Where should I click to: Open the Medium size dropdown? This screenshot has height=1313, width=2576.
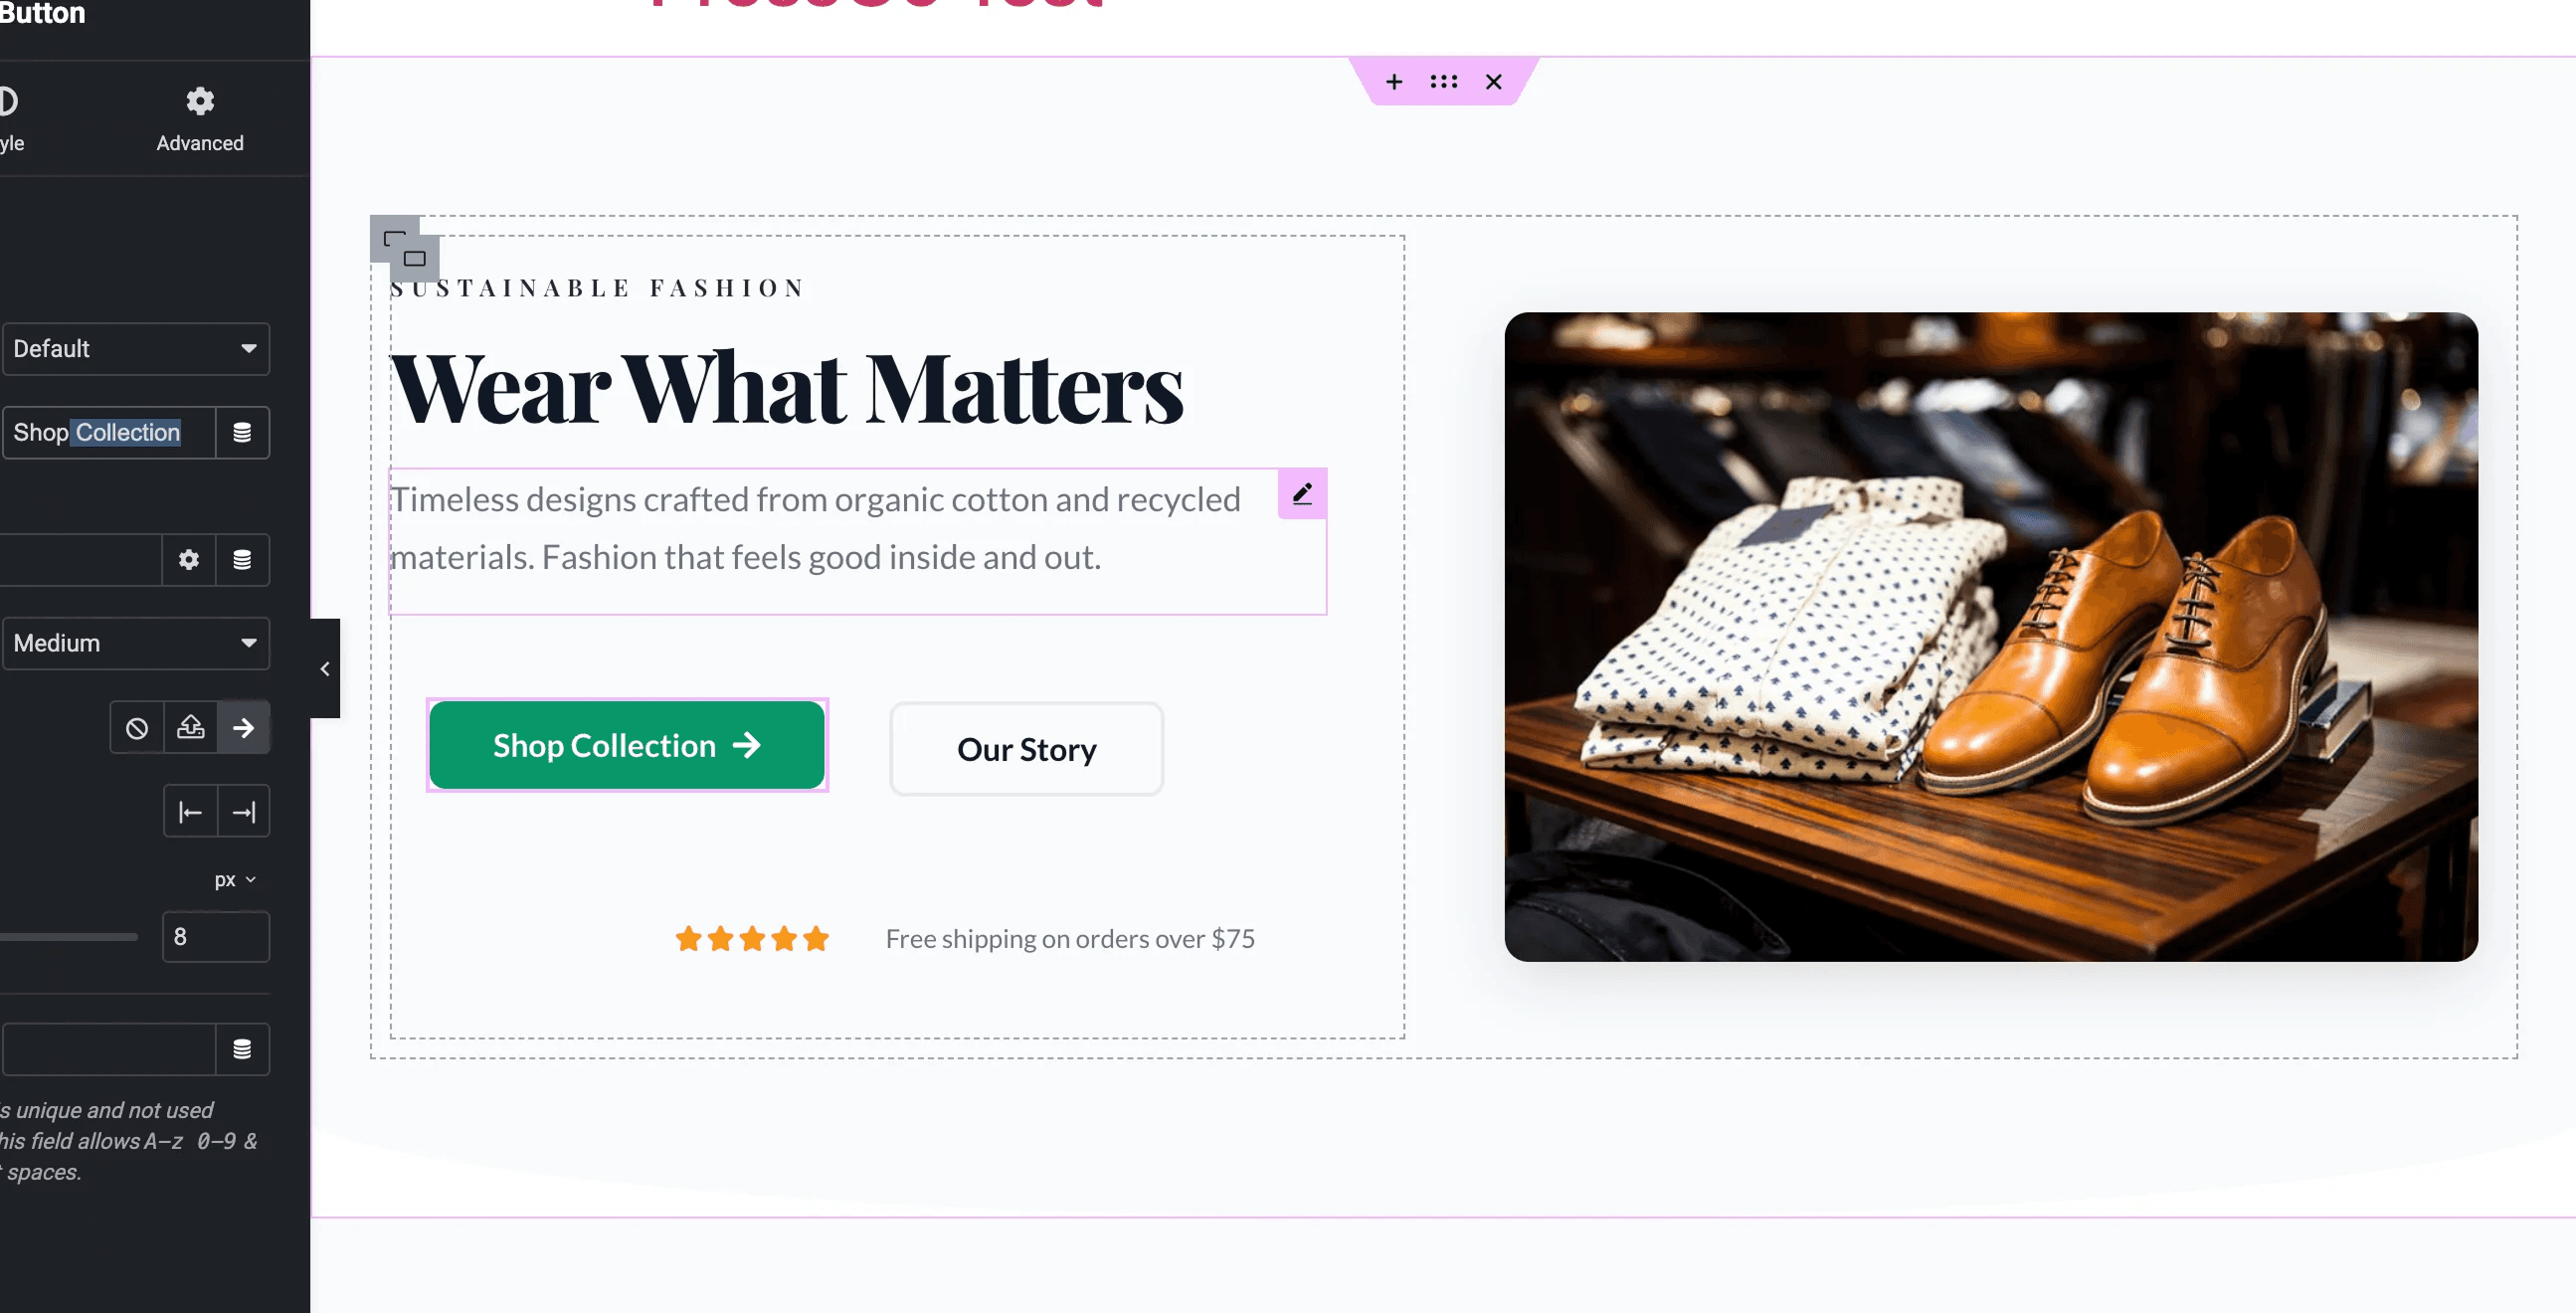[136, 643]
